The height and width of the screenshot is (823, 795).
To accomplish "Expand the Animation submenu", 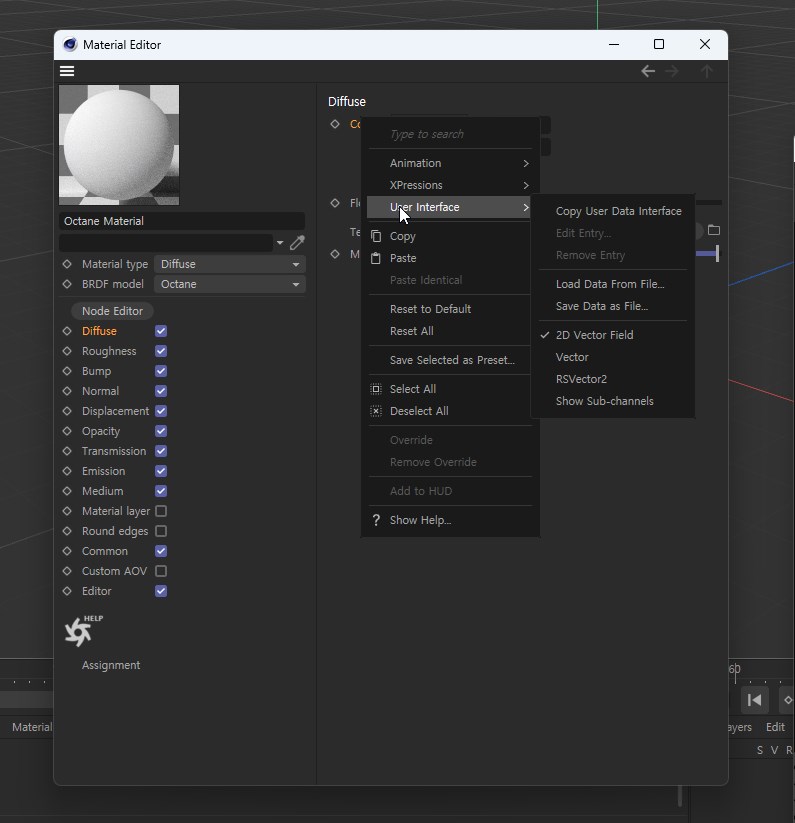I will click(x=450, y=163).
